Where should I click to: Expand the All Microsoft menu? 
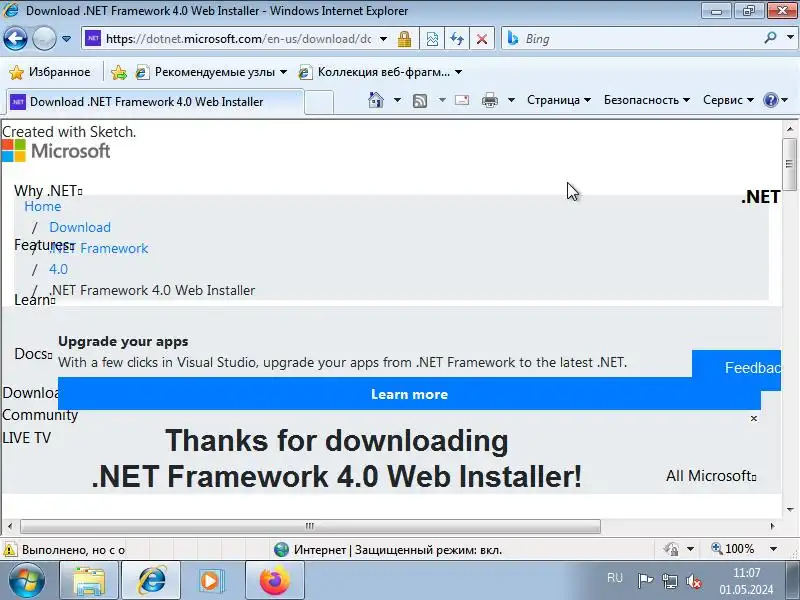(711, 476)
